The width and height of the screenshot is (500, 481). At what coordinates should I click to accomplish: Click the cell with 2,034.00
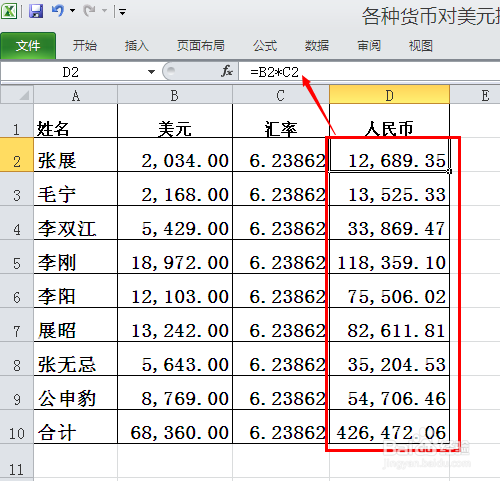(175, 155)
